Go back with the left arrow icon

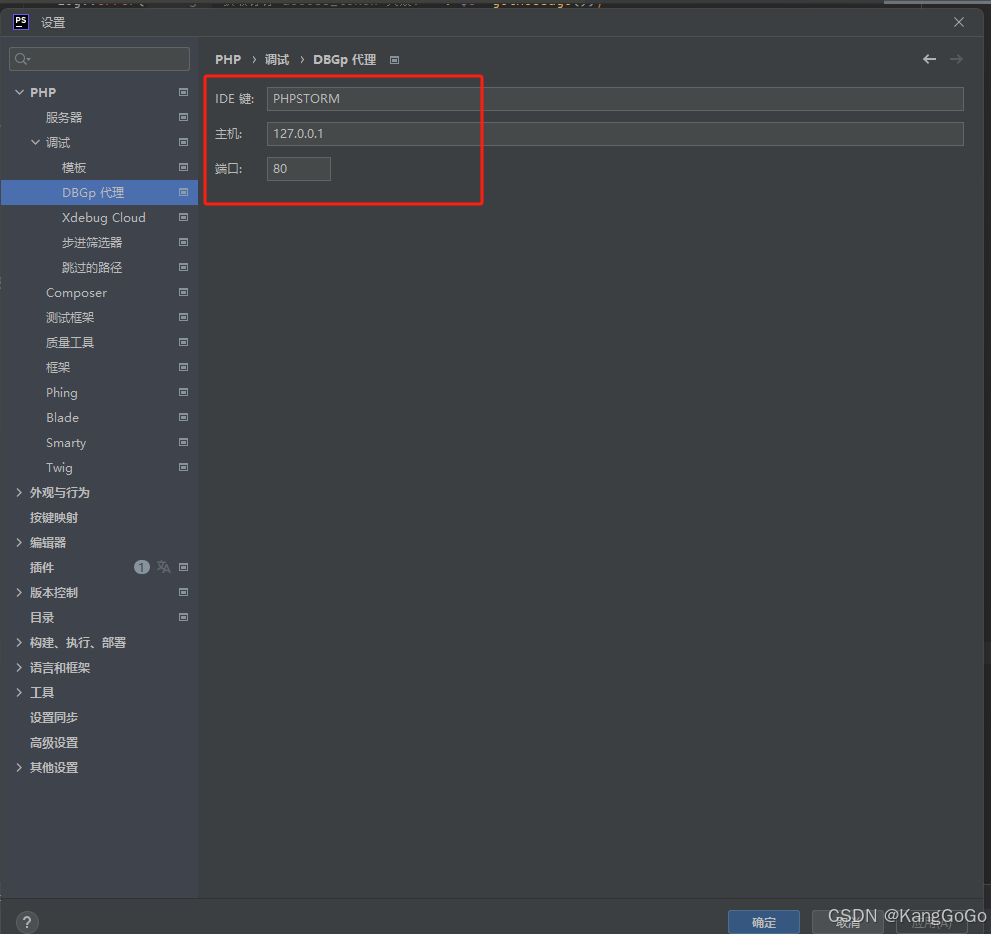[x=929, y=59]
